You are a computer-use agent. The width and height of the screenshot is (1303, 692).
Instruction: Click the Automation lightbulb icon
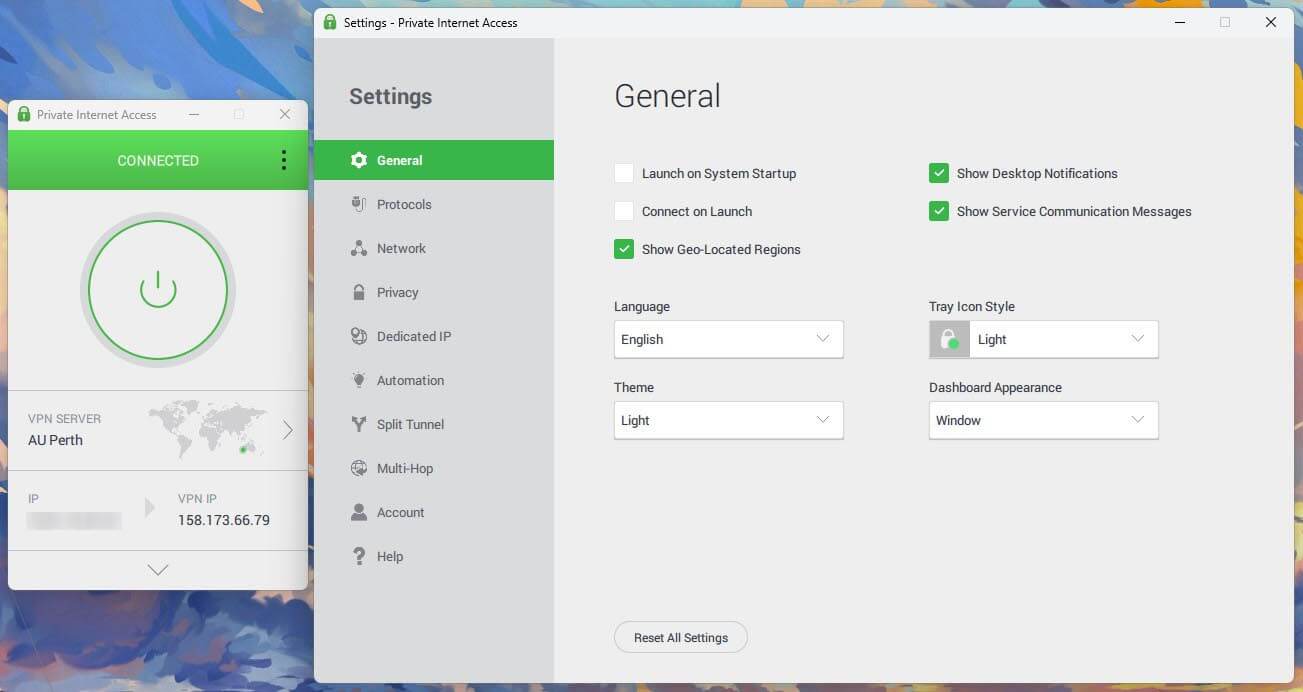359,380
